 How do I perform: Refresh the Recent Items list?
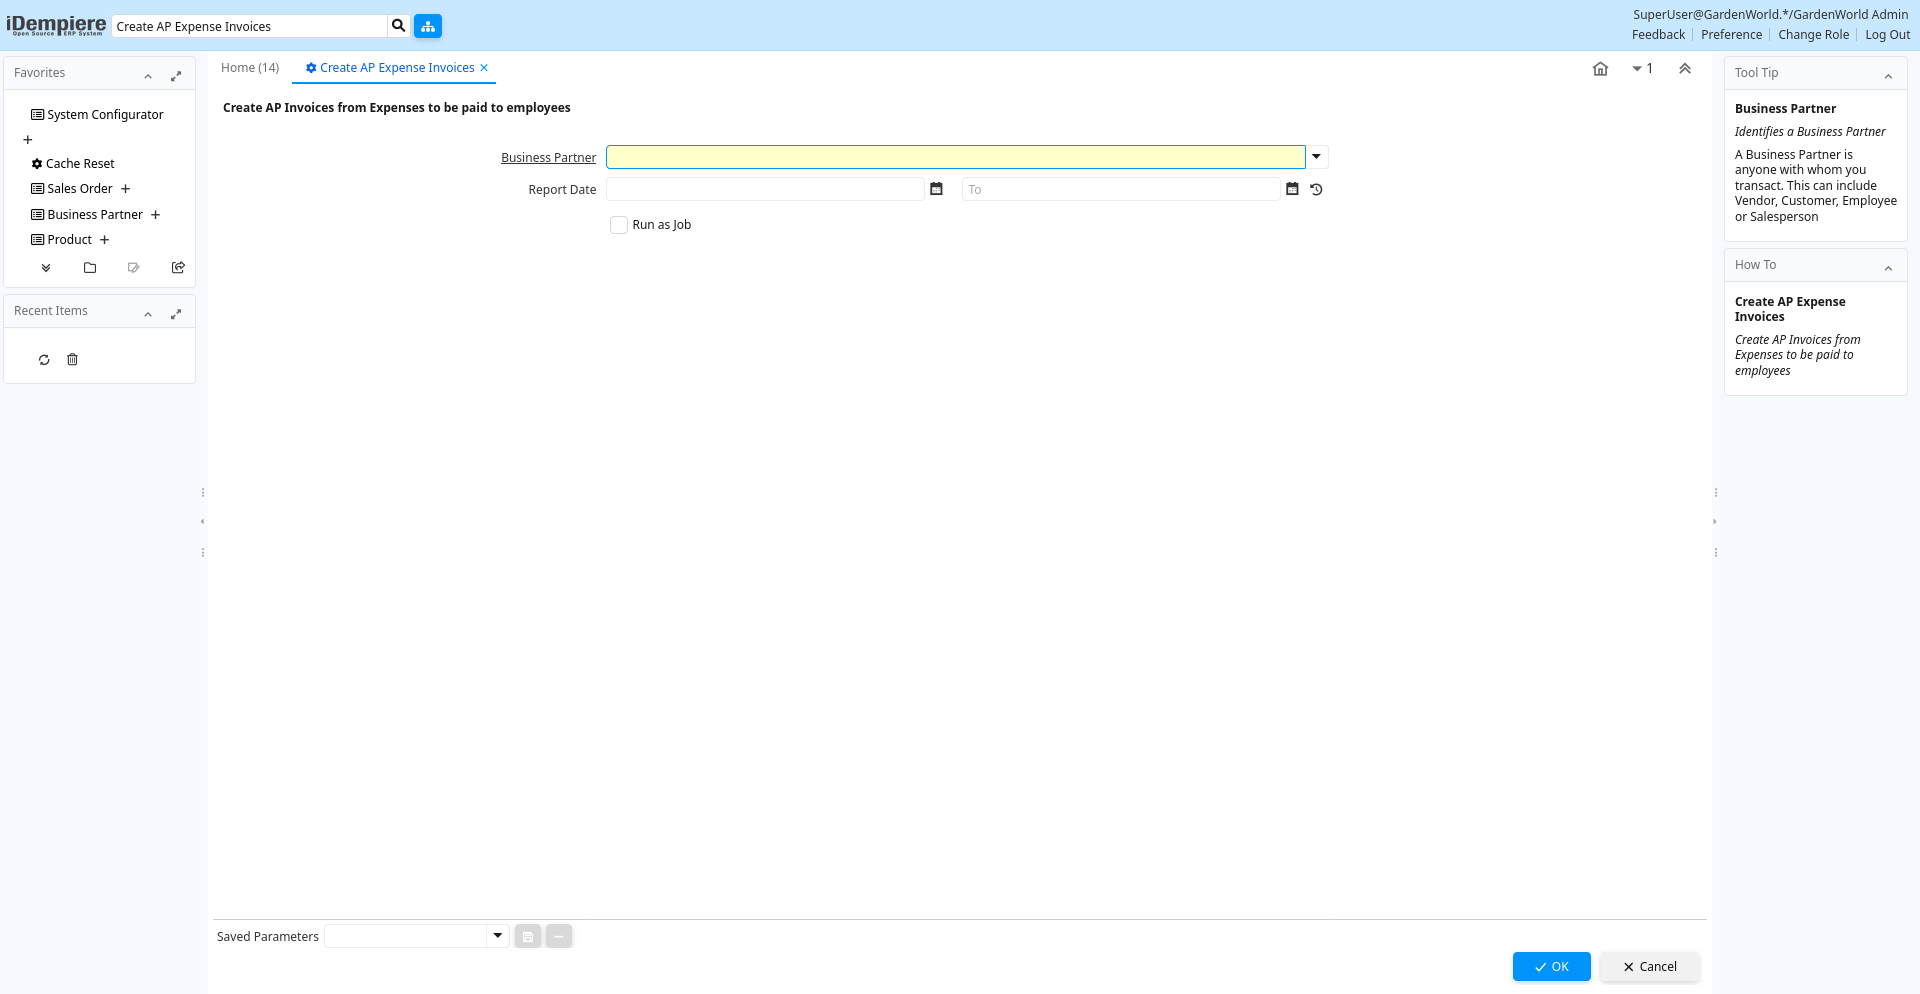point(44,360)
